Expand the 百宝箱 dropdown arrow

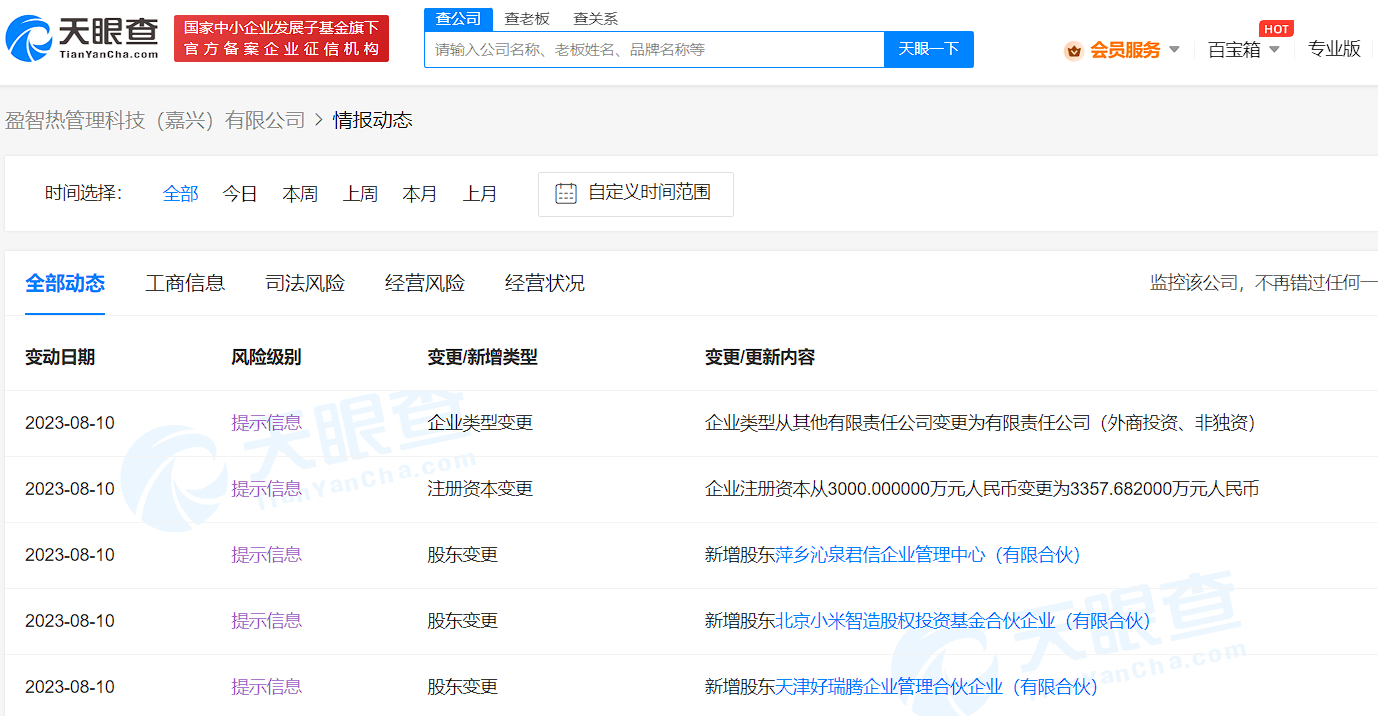click(1274, 50)
